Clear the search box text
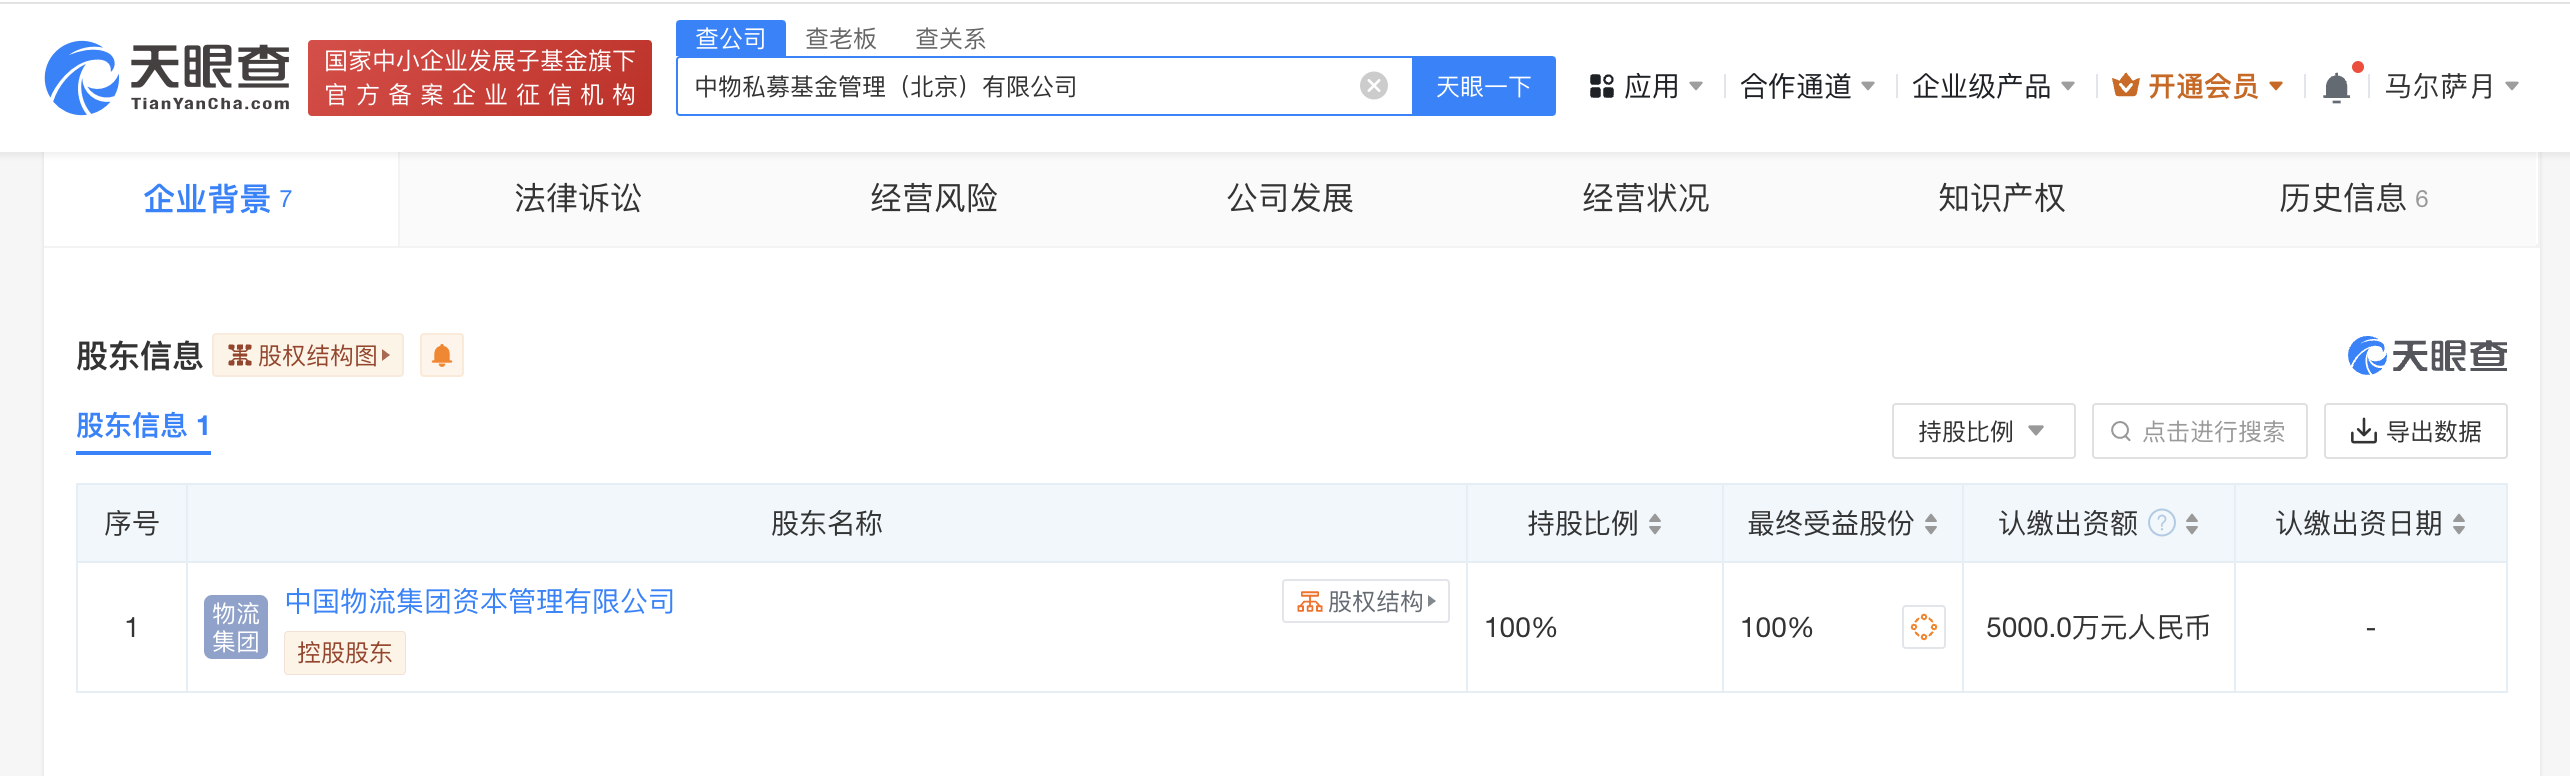The height and width of the screenshot is (776, 2570). 1374,86
